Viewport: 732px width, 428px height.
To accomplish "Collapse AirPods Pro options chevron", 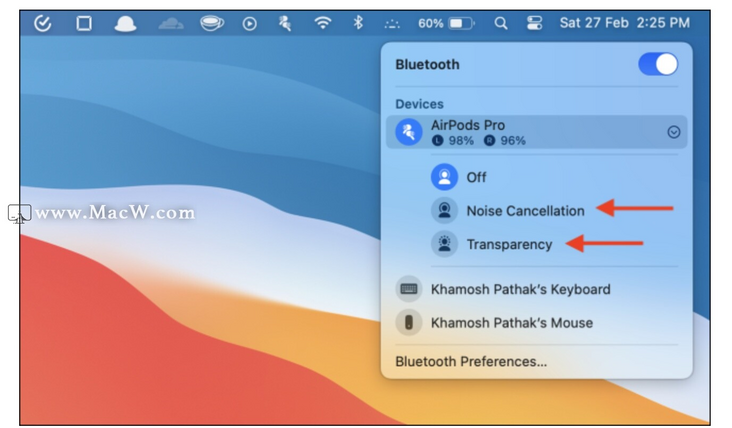I will (673, 132).
